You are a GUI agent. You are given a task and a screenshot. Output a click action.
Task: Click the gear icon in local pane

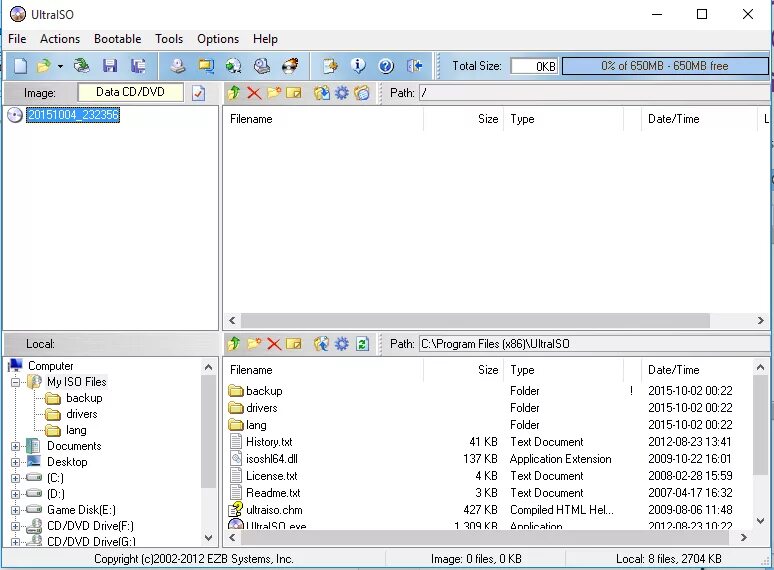click(x=342, y=343)
